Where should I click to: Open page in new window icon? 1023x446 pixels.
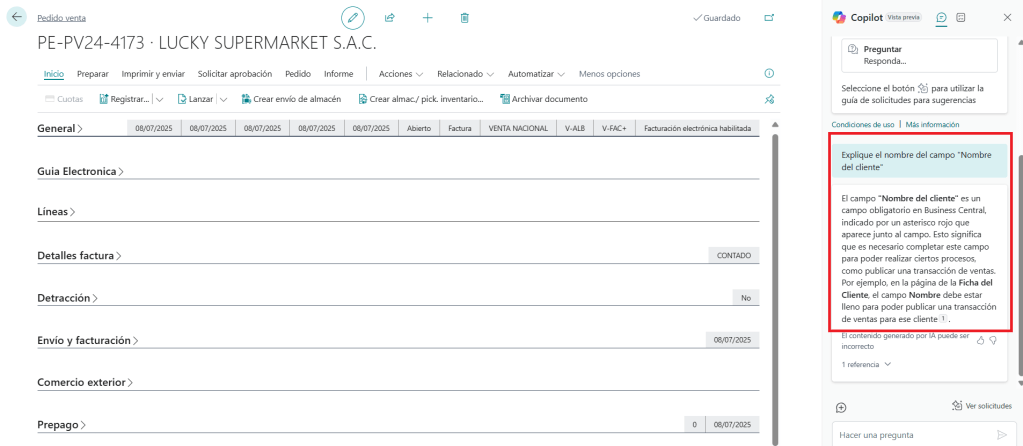point(769,18)
